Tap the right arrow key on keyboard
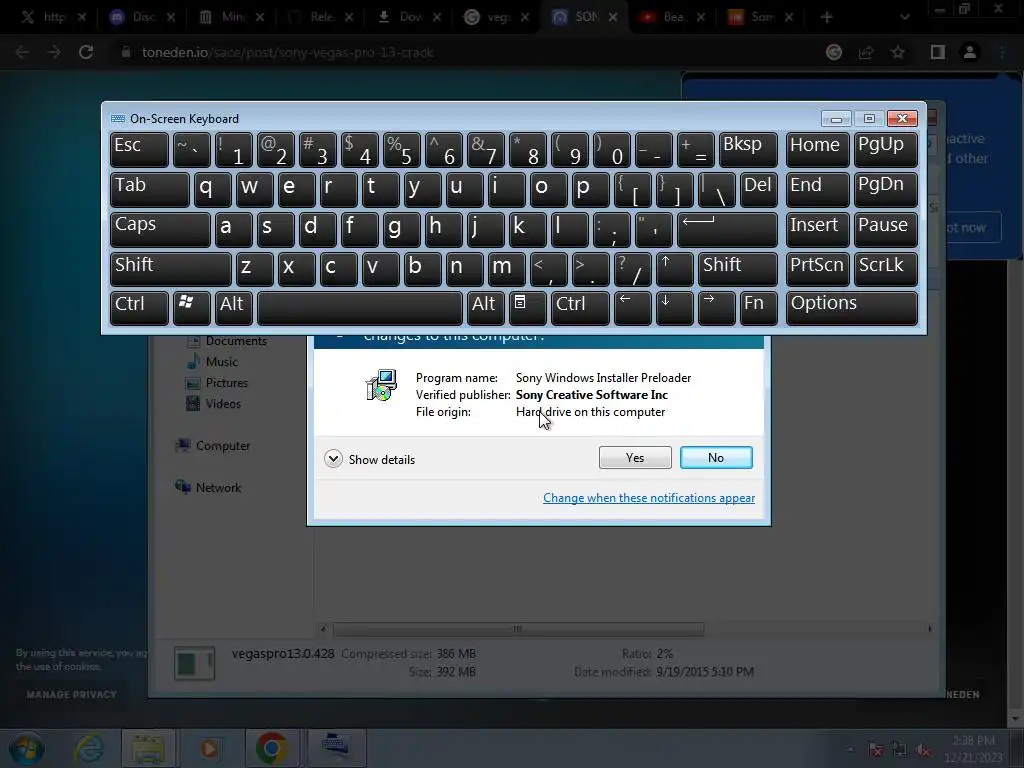This screenshot has height=768, width=1024. (716, 308)
